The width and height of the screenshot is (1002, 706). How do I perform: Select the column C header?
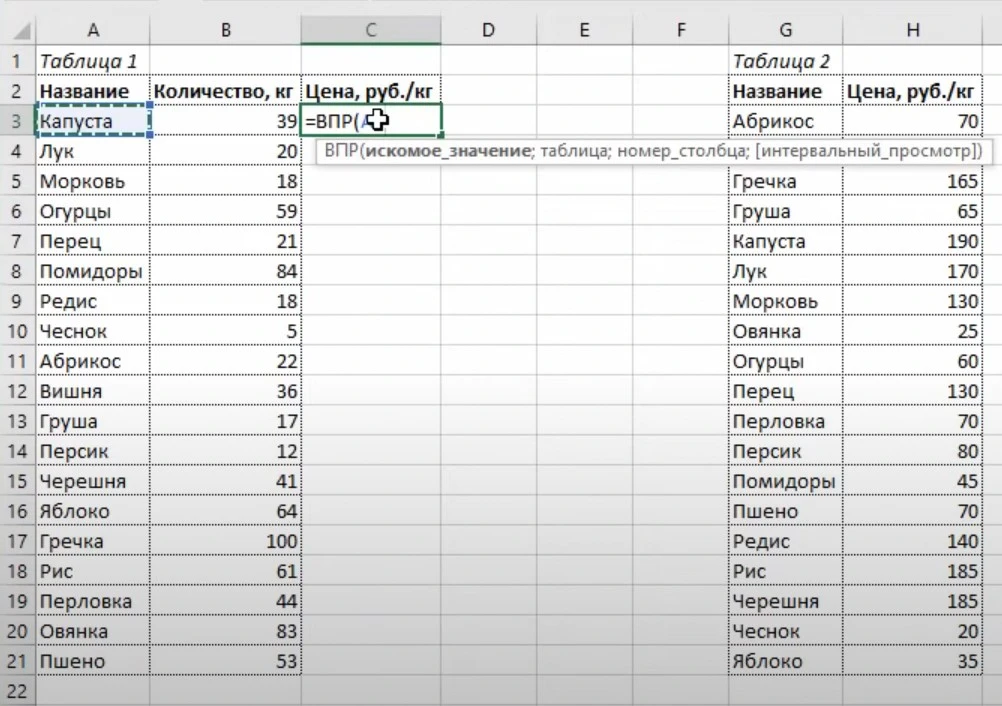370,30
